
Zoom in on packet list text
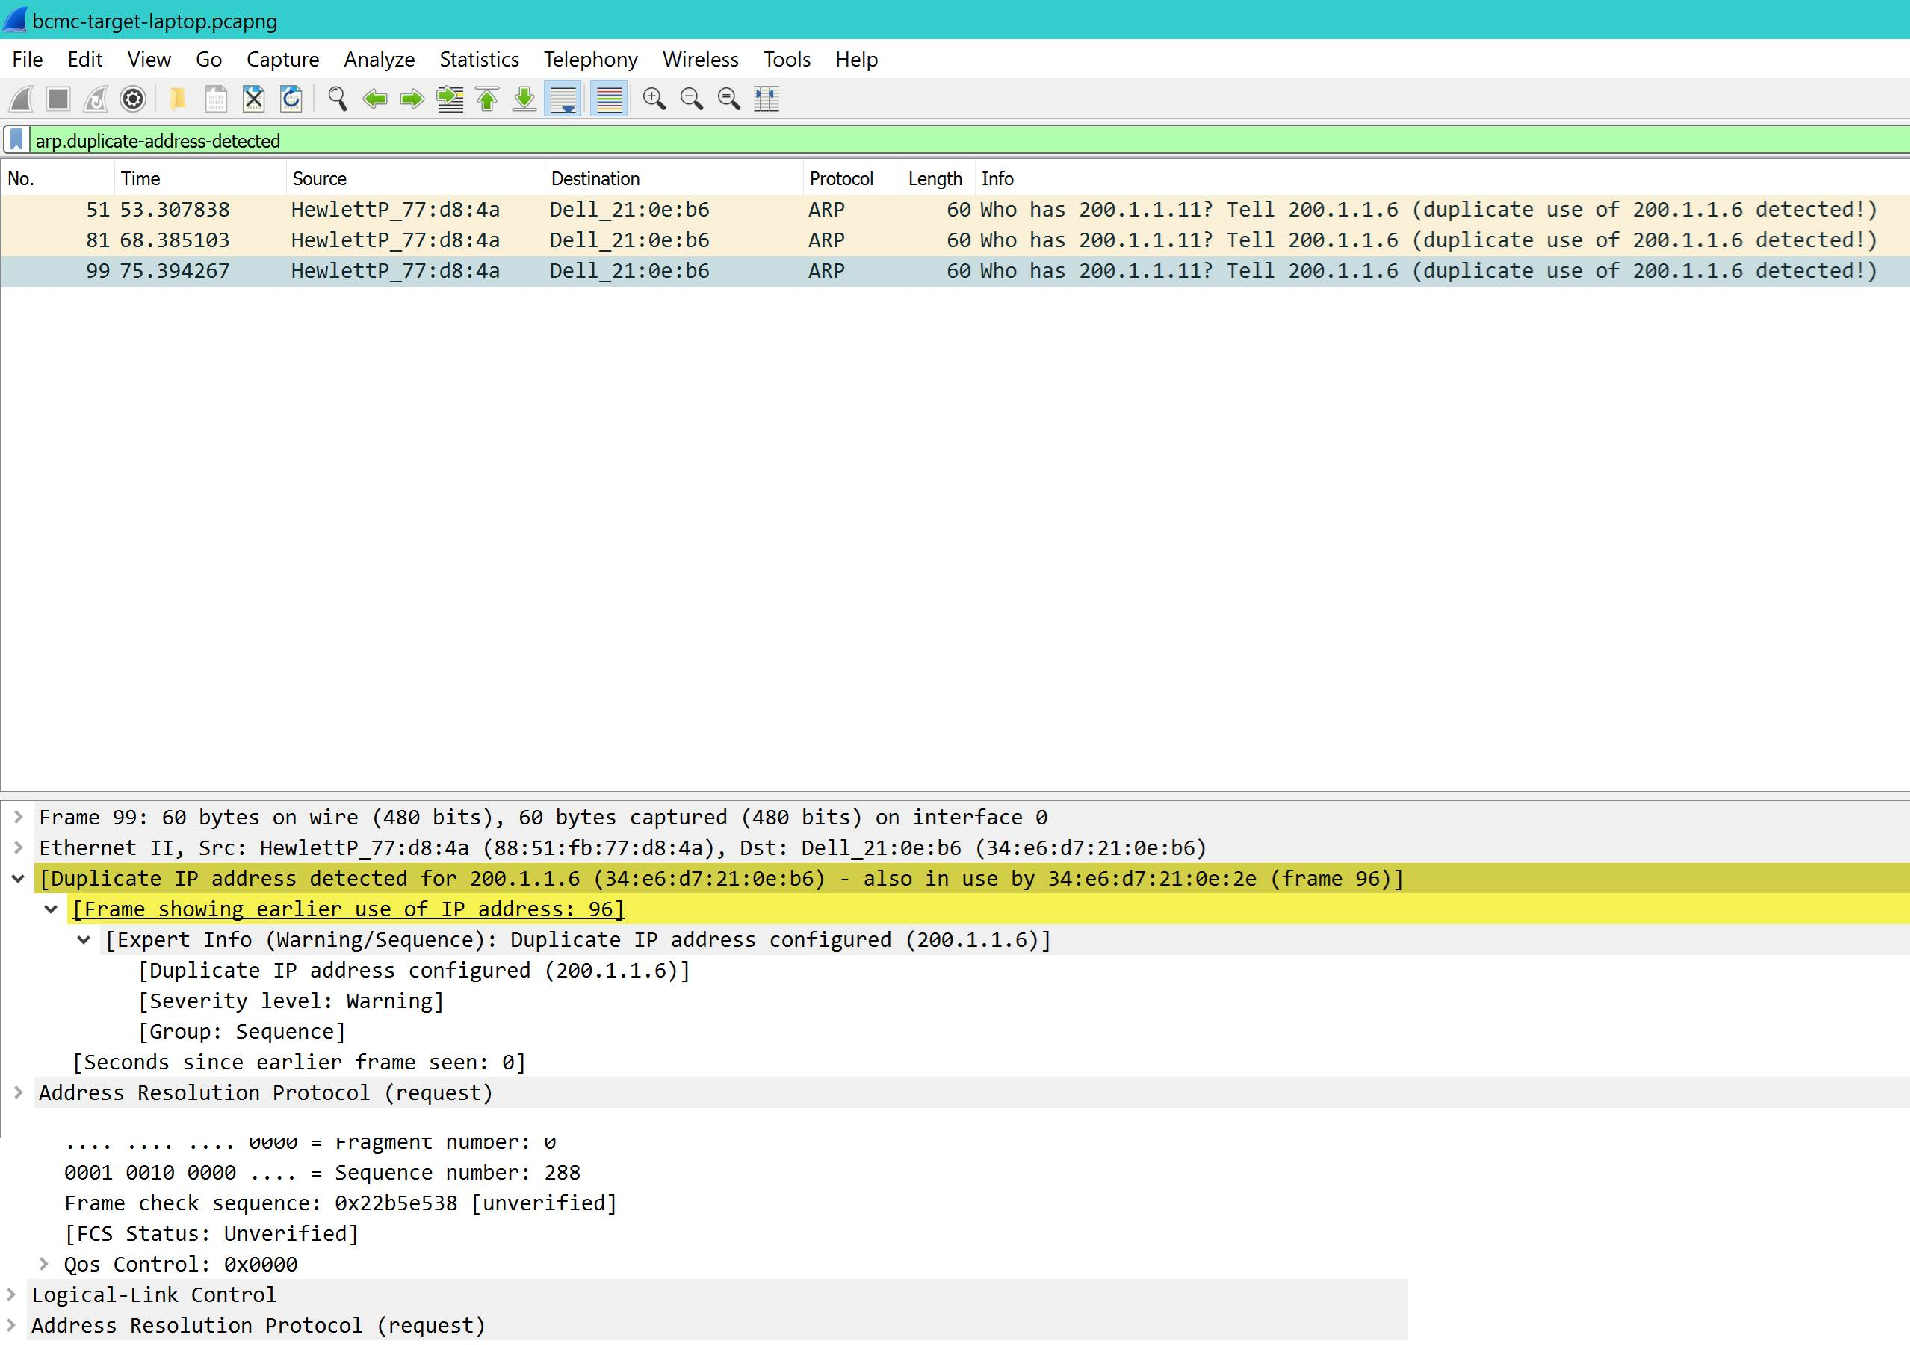pyautogui.click(x=654, y=99)
